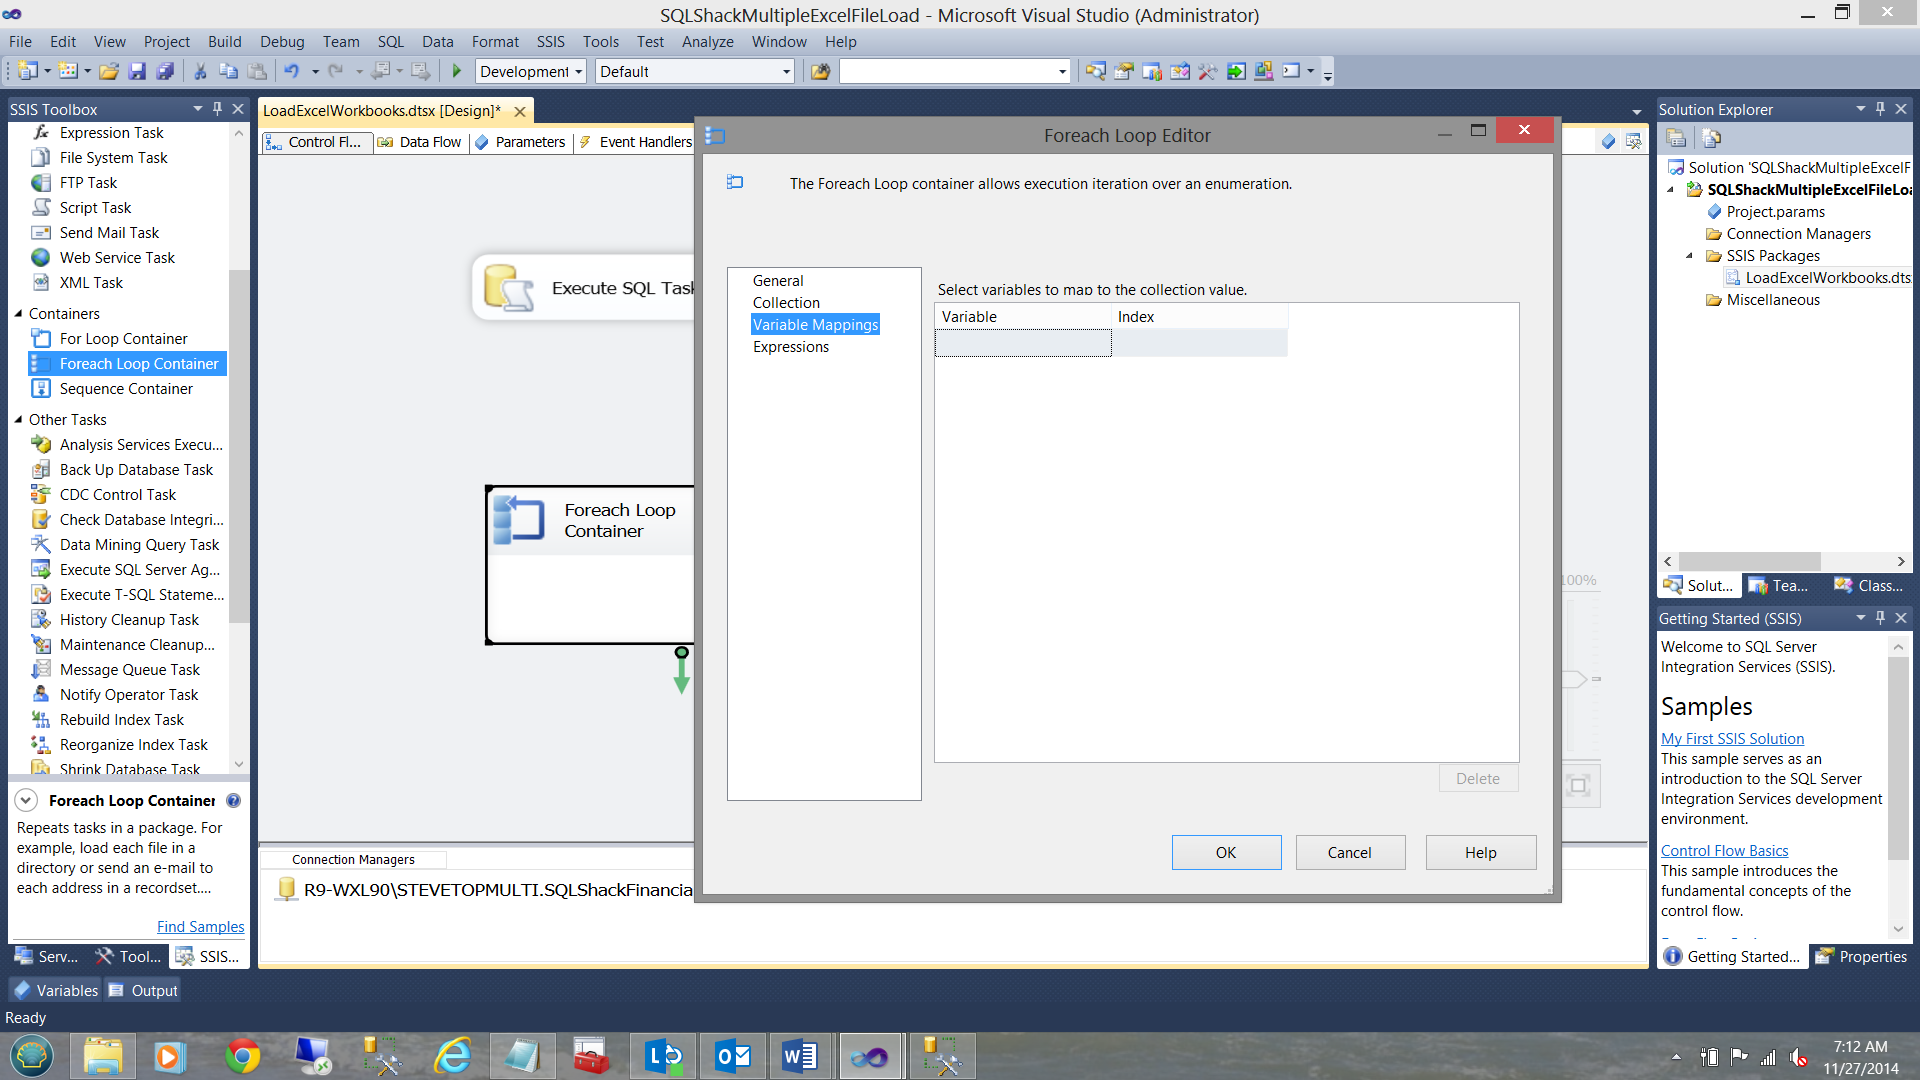Click the Foreach Loop Container help icon
The image size is (1920, 1080).
point(233,801)
